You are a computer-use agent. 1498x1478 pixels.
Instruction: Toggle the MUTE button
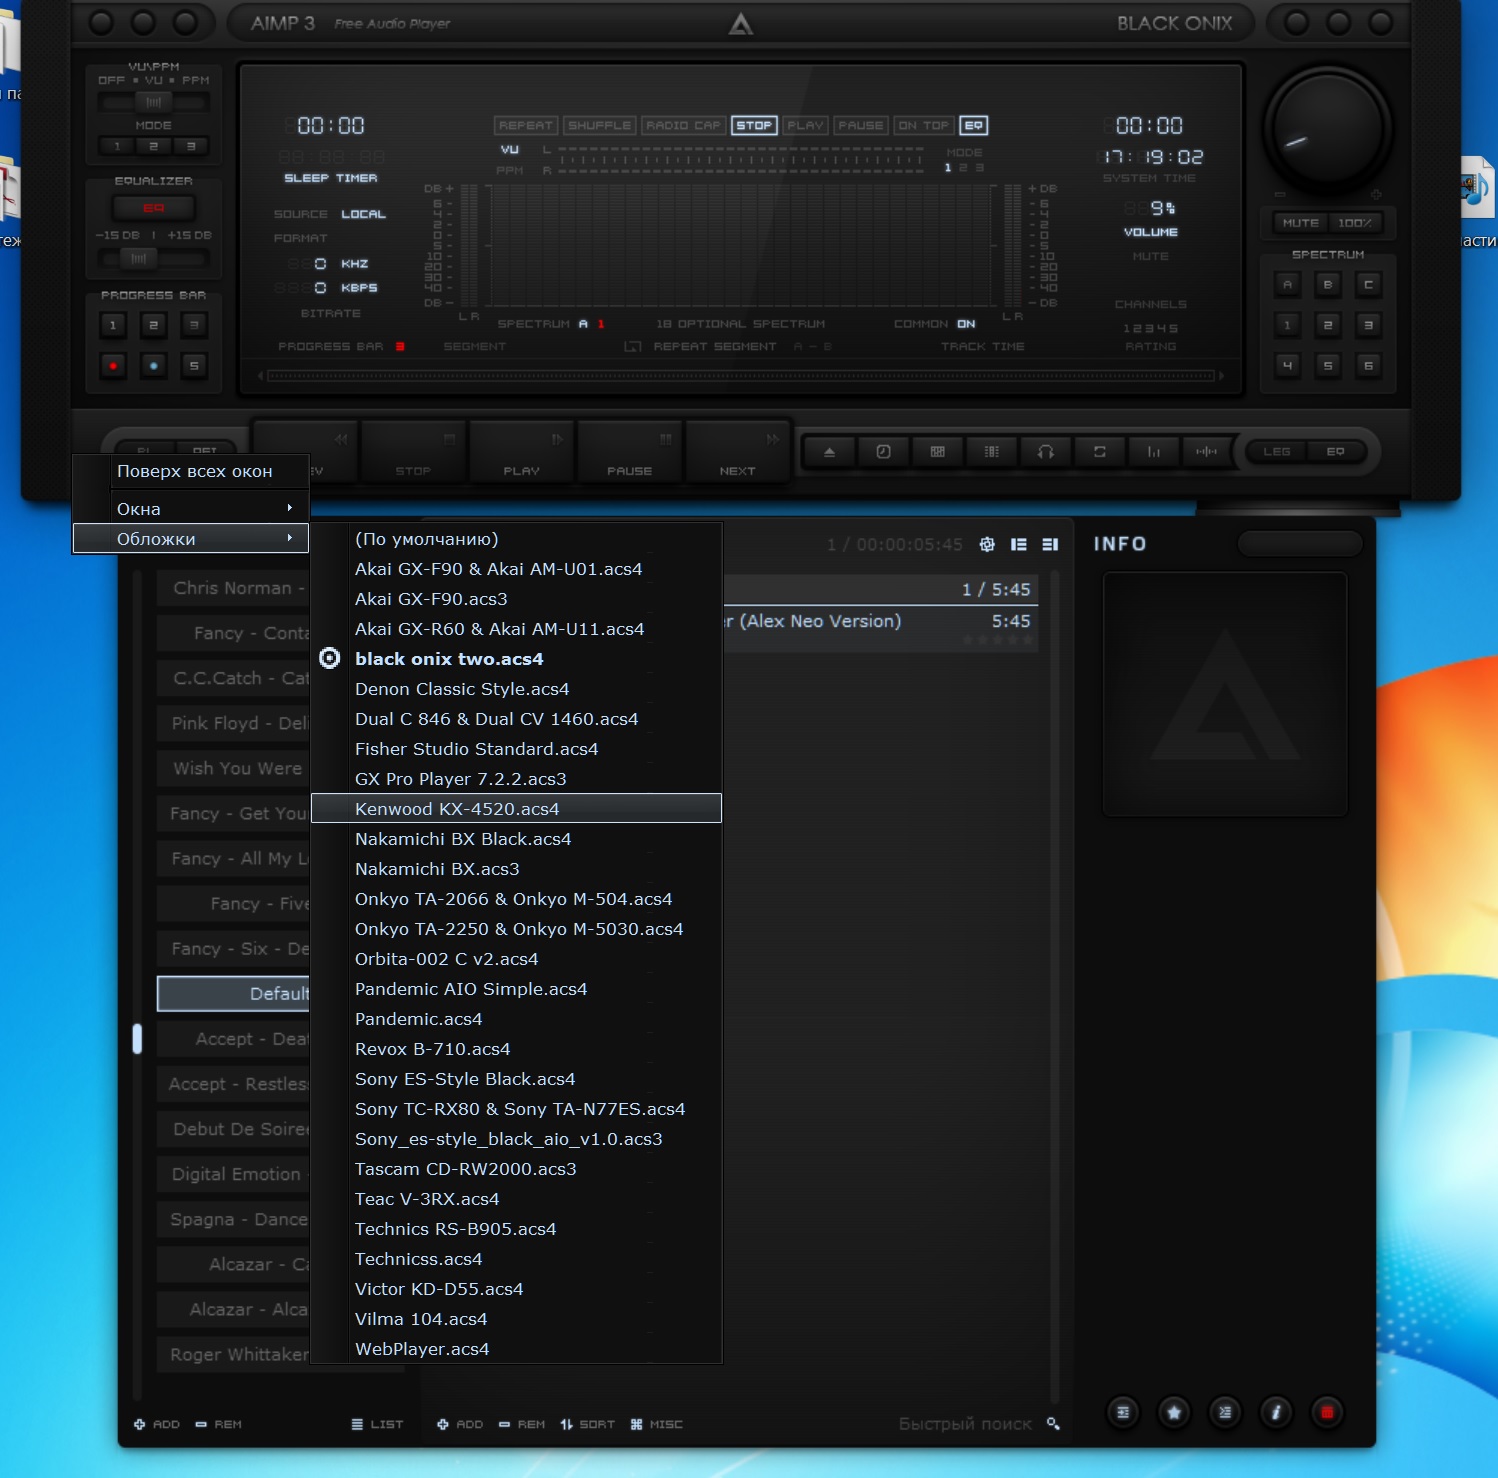coord(1301,223)
